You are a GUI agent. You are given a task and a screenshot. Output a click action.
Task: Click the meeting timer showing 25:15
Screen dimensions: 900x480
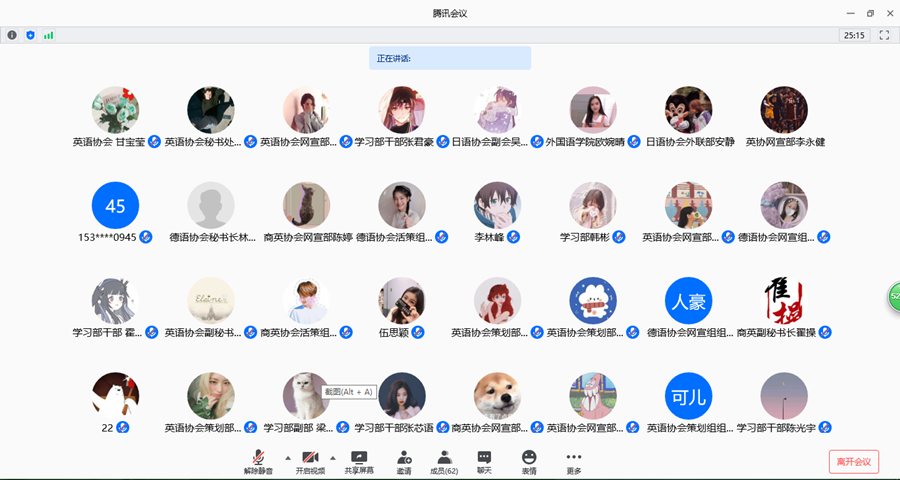coord(854,35)
